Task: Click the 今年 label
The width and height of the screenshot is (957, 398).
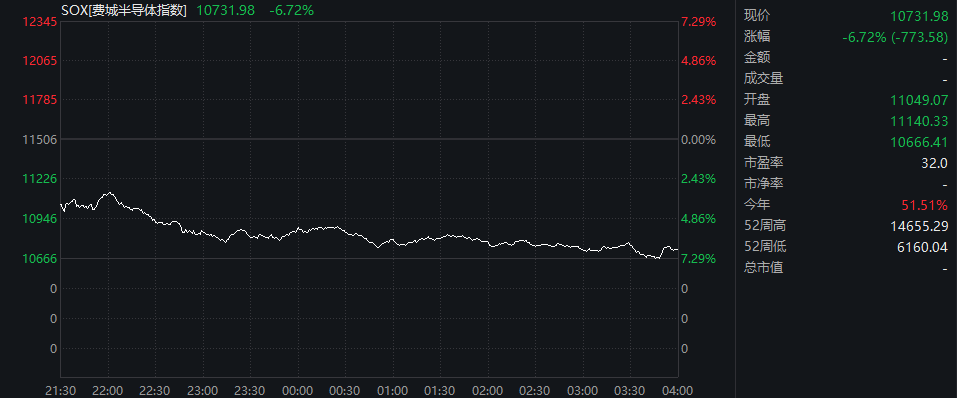Action: click(757, 204)
